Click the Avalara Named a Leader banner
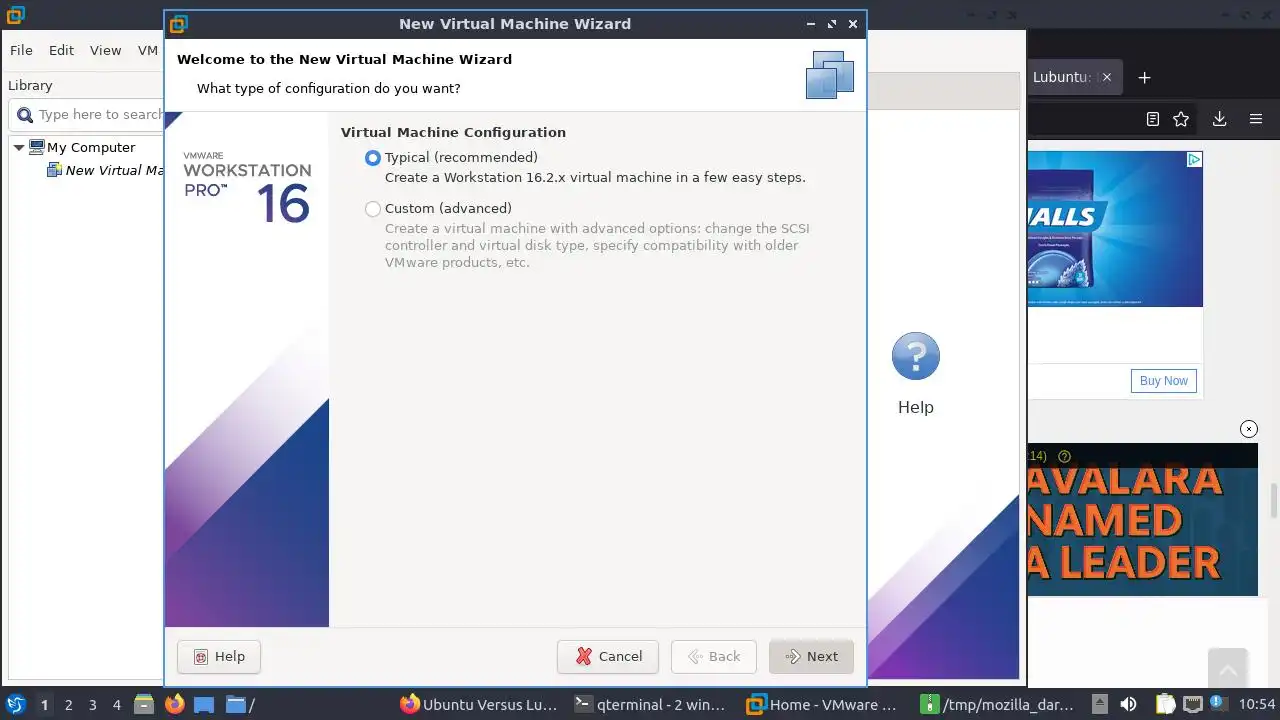The image size is (1280, 720). 1142,520
